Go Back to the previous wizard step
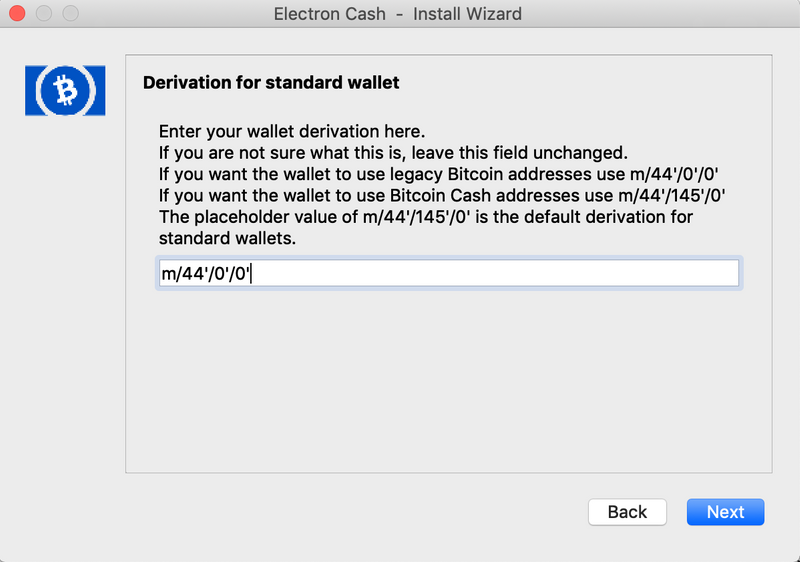 click(627, 512)
